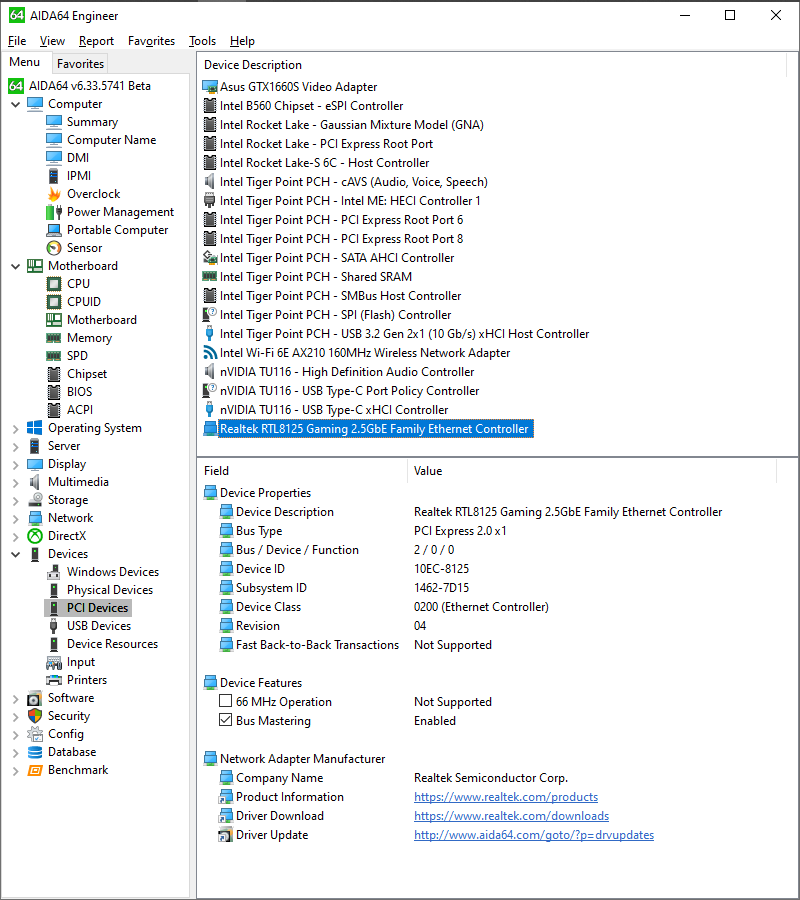
Task: Open the realtek.com/products link
Action: pos(506,797)
